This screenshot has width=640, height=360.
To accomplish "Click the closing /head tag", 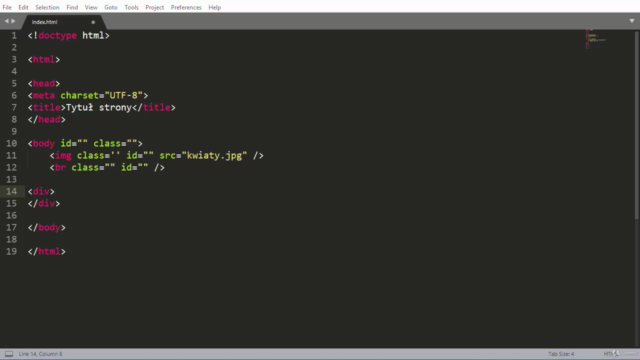I will click(47, 120).
